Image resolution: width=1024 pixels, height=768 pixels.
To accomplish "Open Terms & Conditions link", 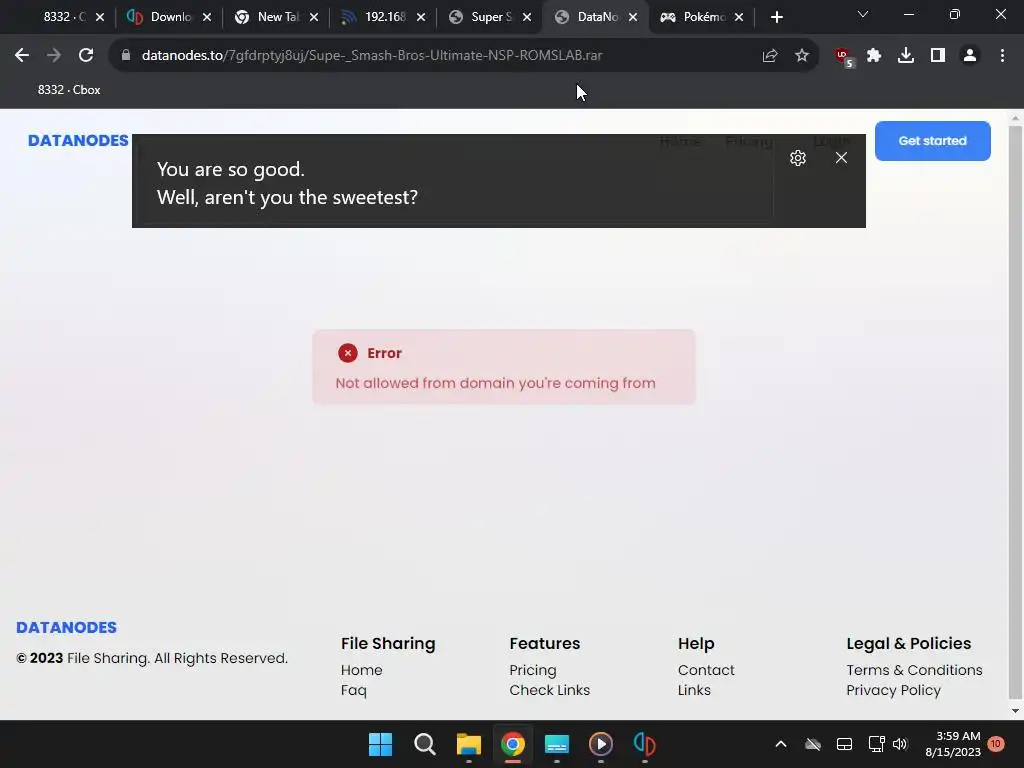I will pos(914,670).
